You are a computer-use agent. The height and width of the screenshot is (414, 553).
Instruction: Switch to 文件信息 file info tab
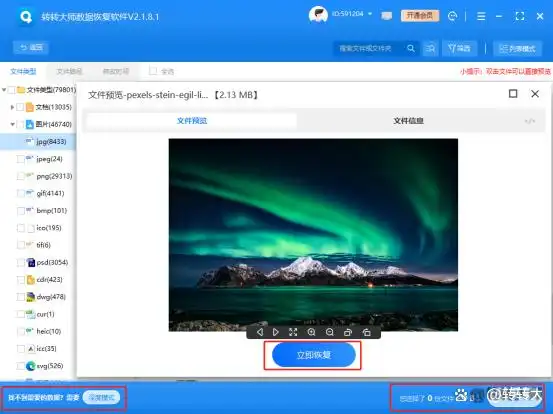point(408,121)
